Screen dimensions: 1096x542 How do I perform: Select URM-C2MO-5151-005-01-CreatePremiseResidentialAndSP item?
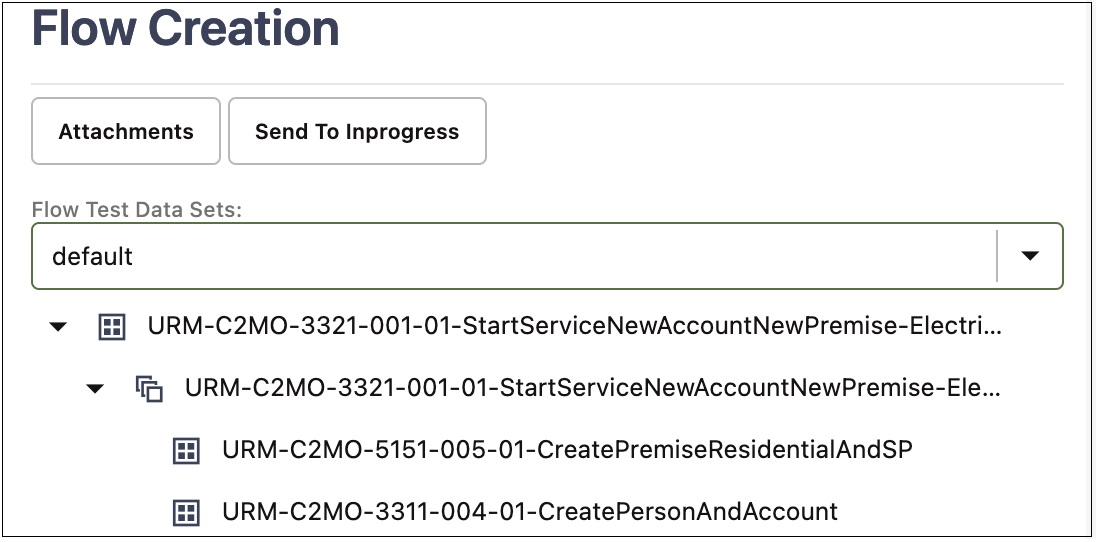pos(568,450)
